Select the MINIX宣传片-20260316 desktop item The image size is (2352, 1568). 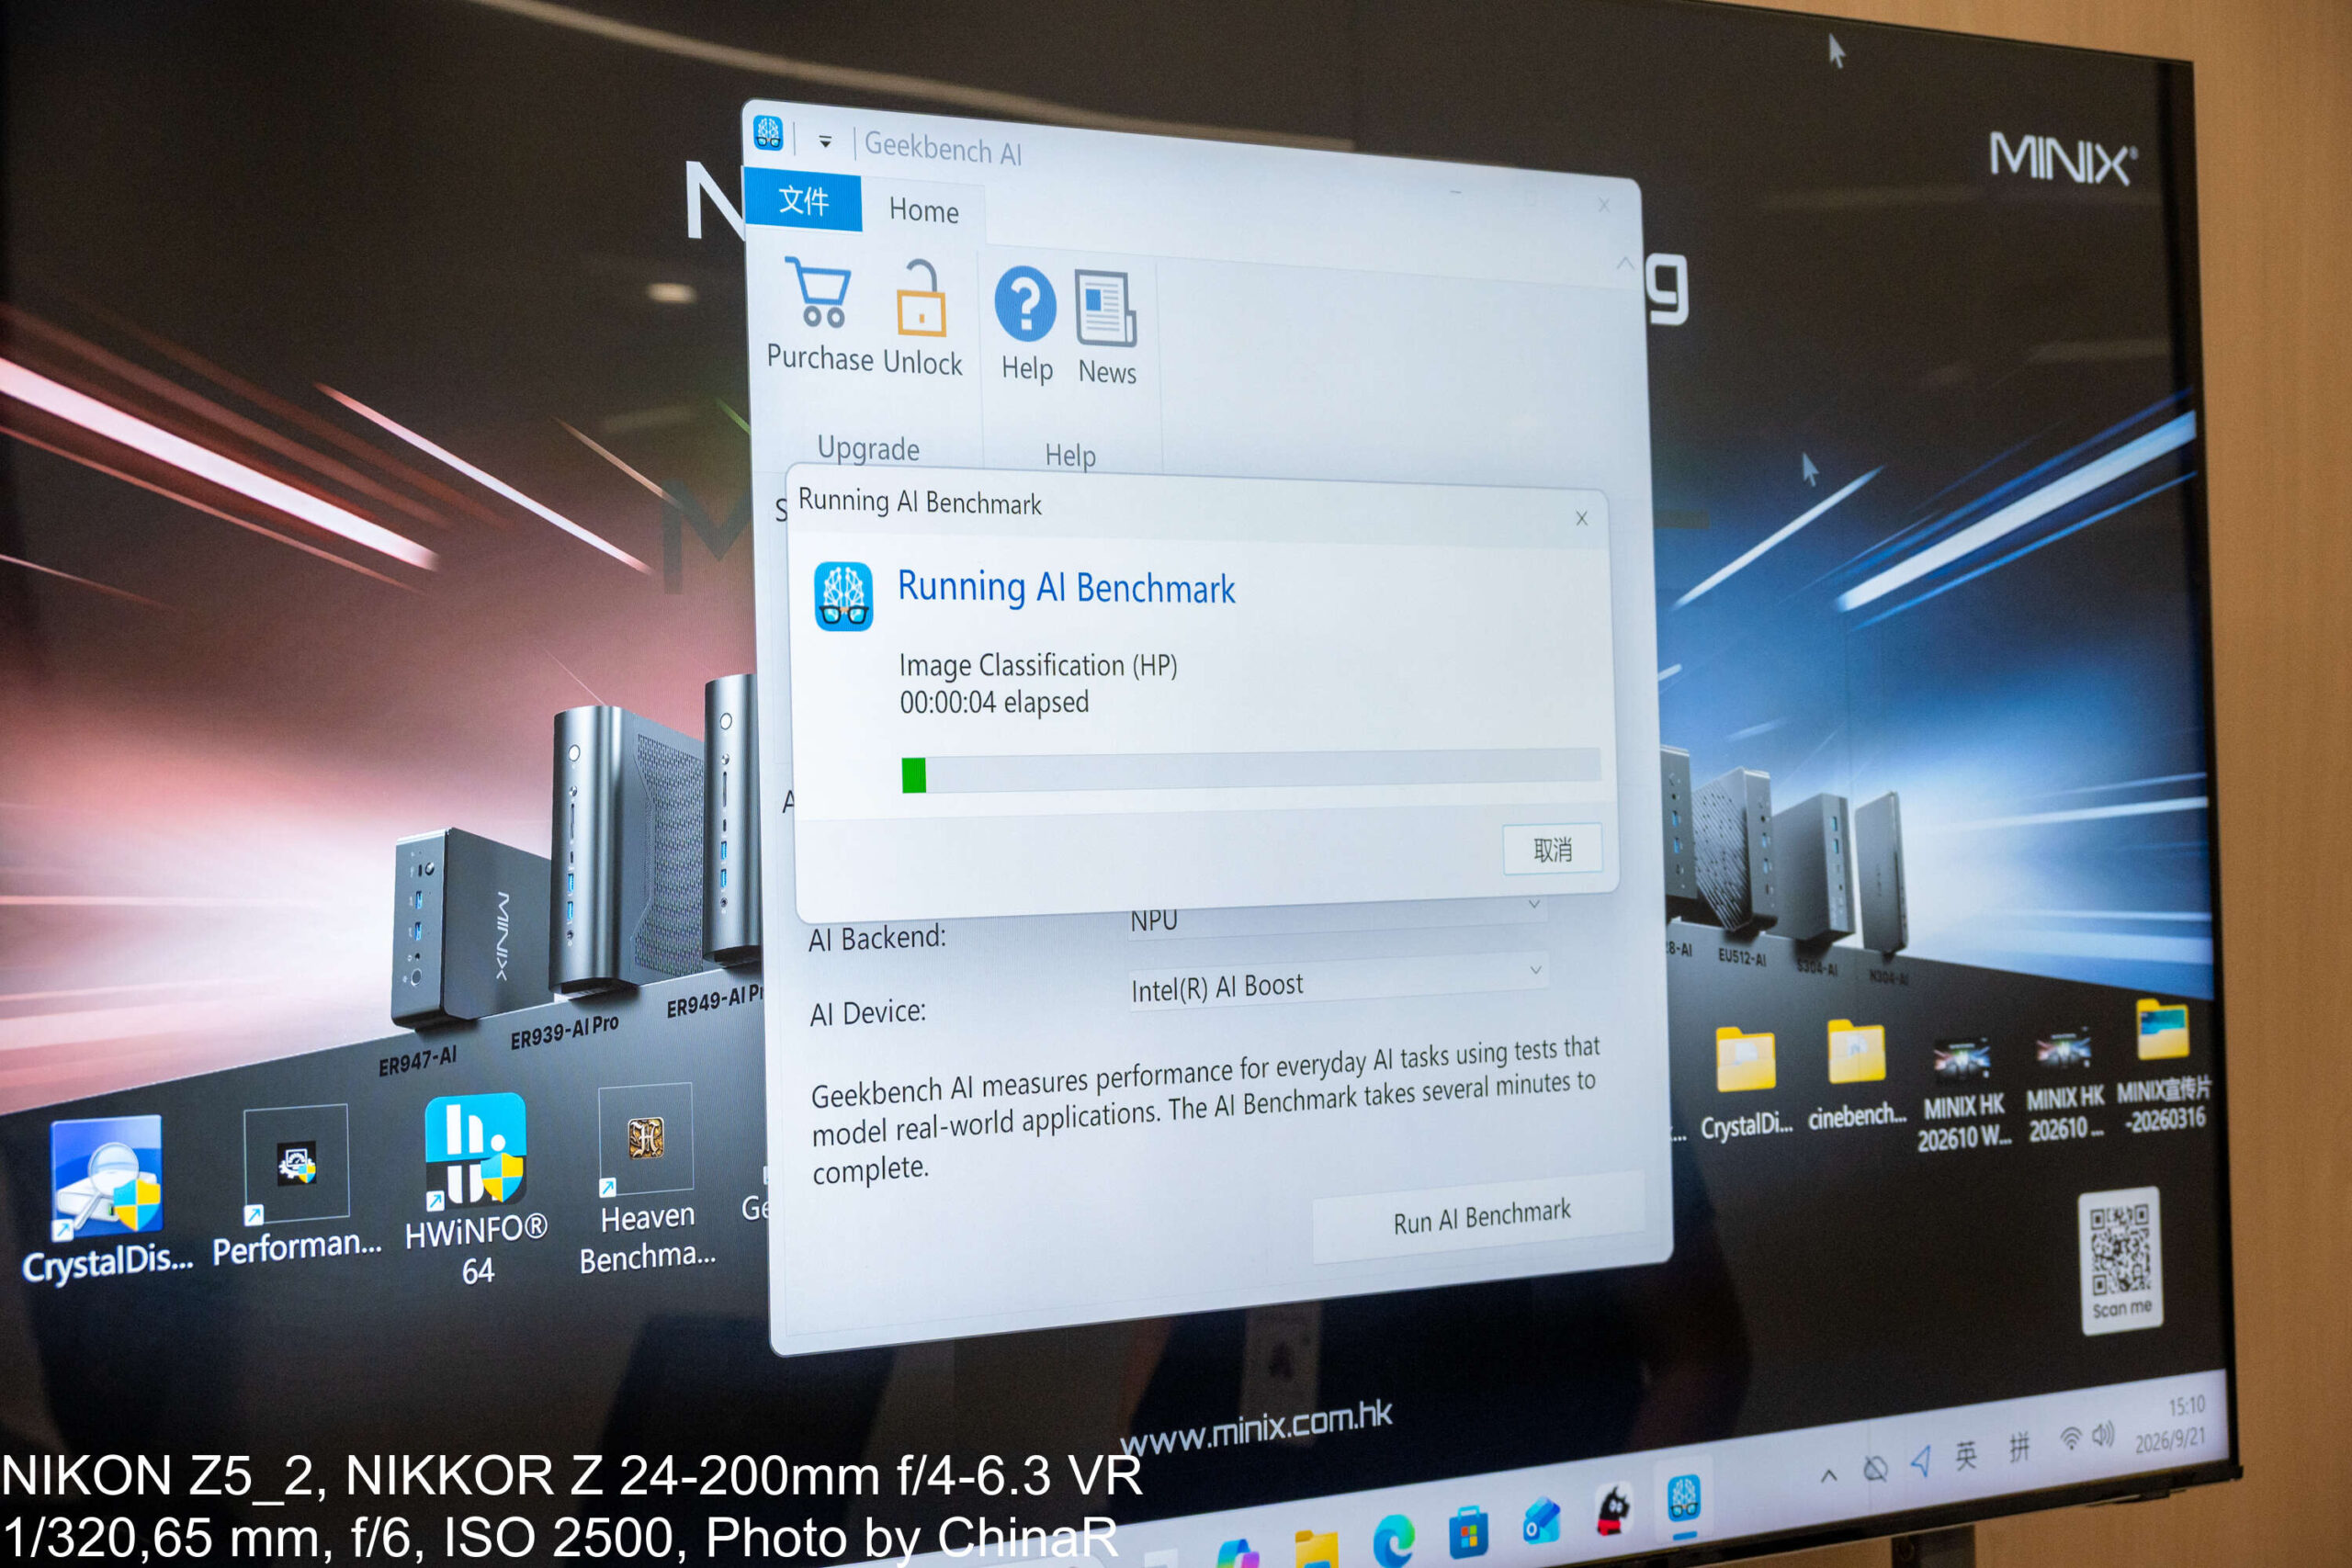(2163, 1066)
